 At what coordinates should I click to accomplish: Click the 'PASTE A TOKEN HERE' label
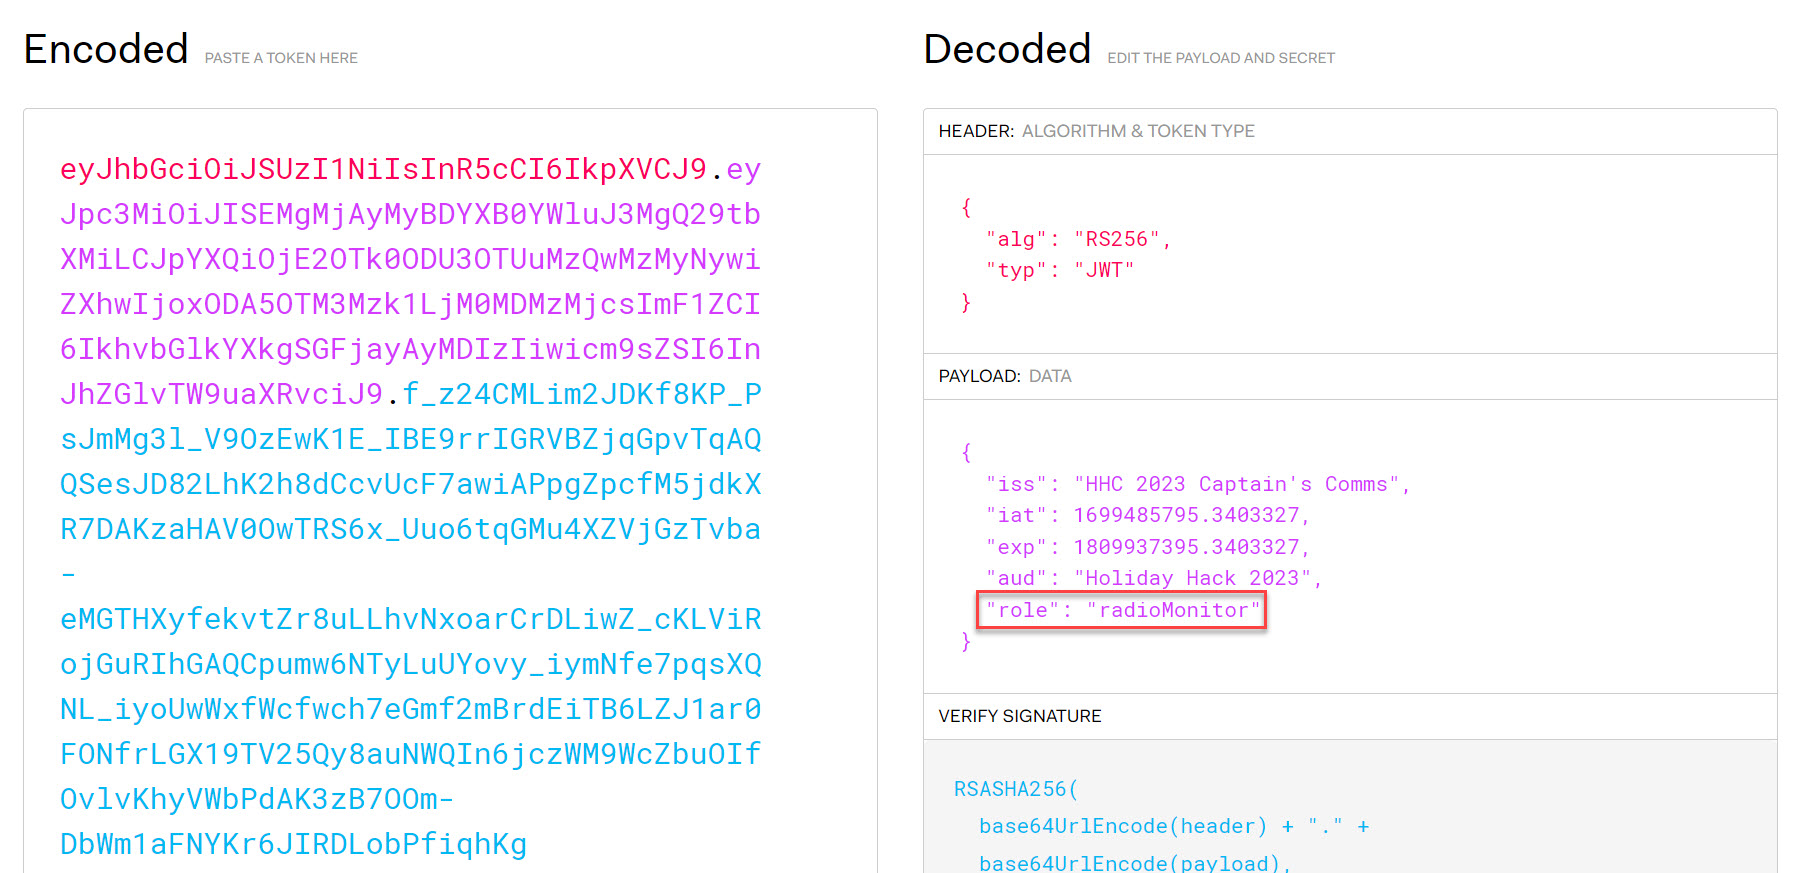[x=281, y=58]
